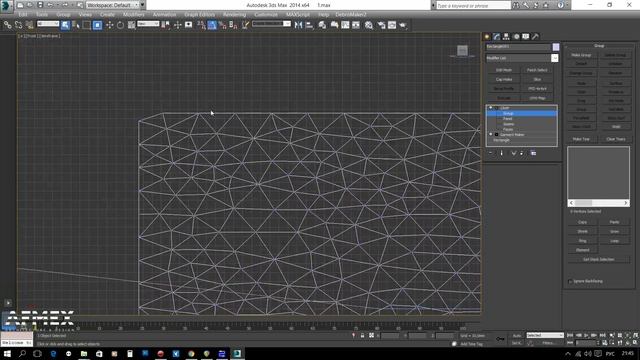The width and height of the screenshot is (640, 360).
Task: Toggle Window/Crossing selection mode
Action: click(x=97, y=25)
